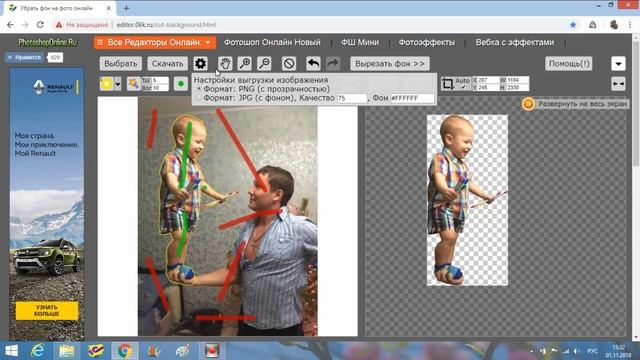Click the crop W width field
This screenshot has height=360, width=640.
(x=517, y=80)
